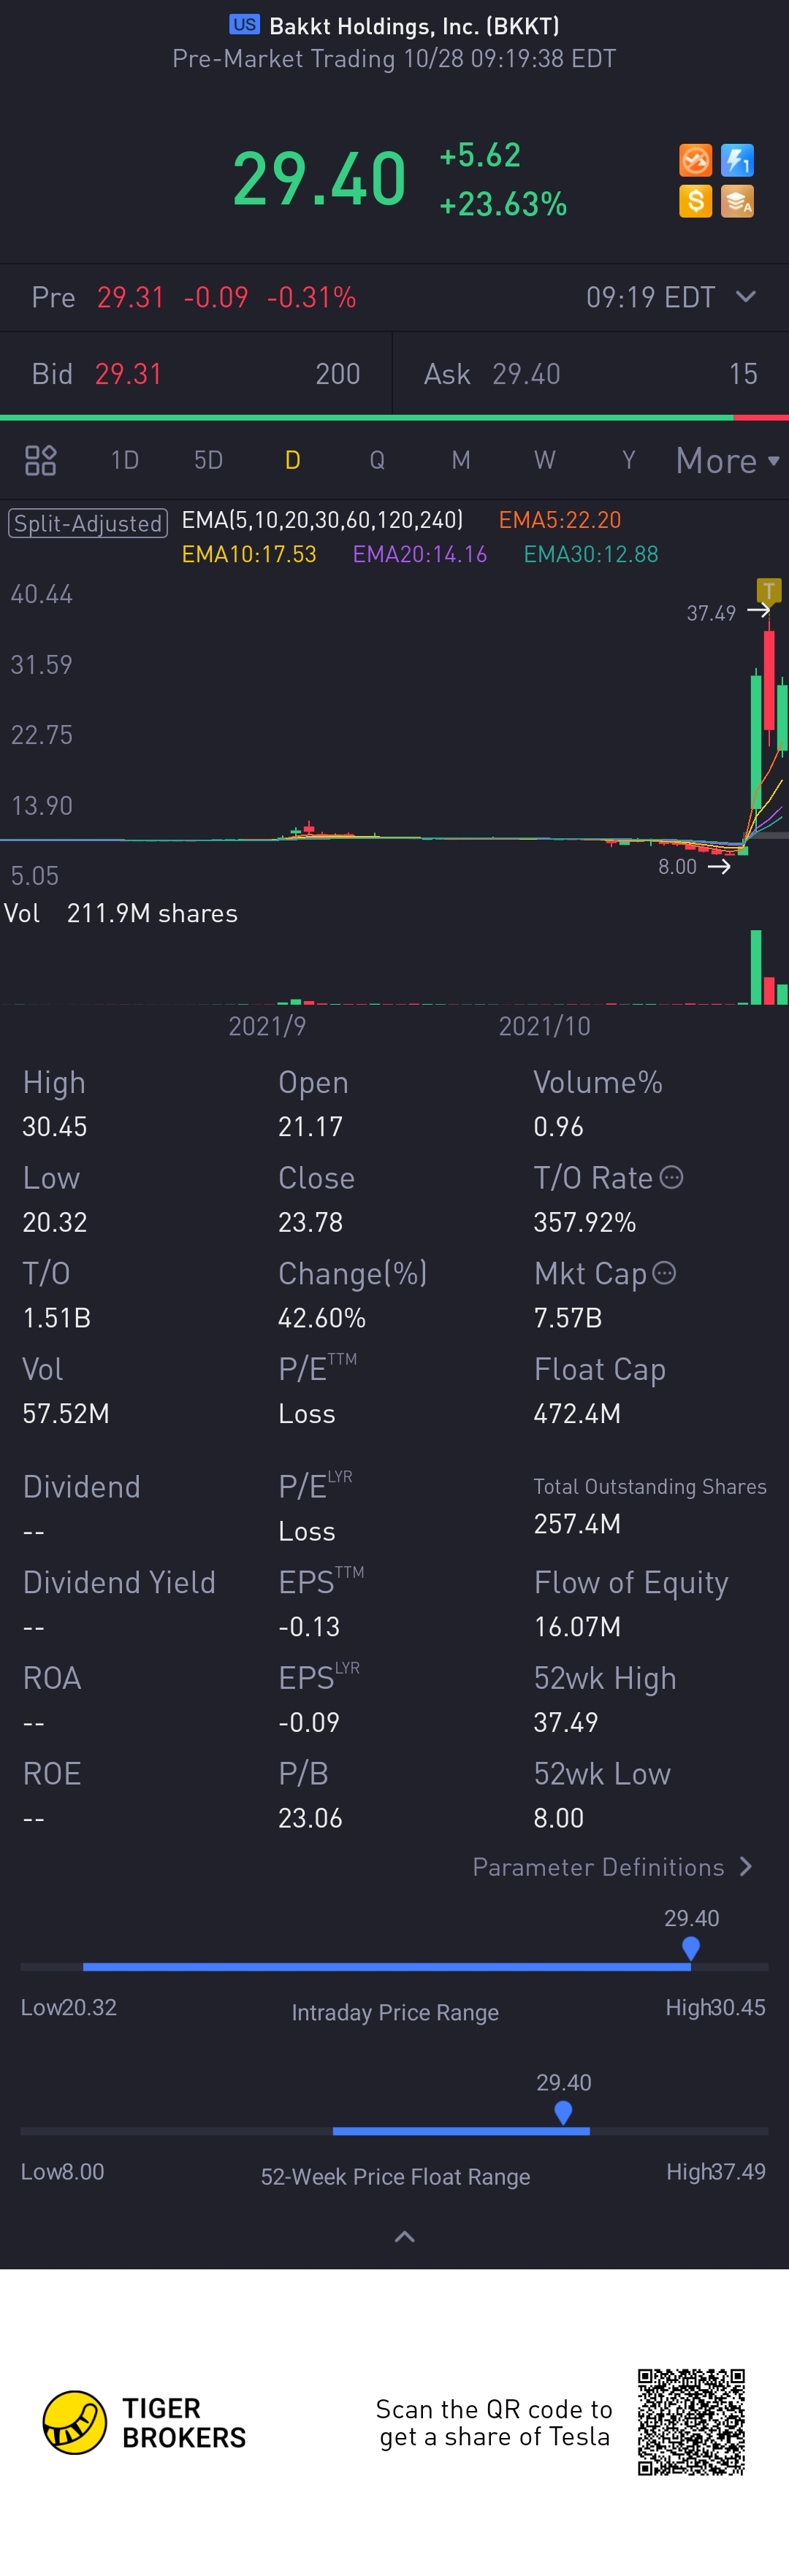Viewport: 789px width, 2576px height.
Task: Tap the yellow T marker on chart
Action: click(768, 590)
